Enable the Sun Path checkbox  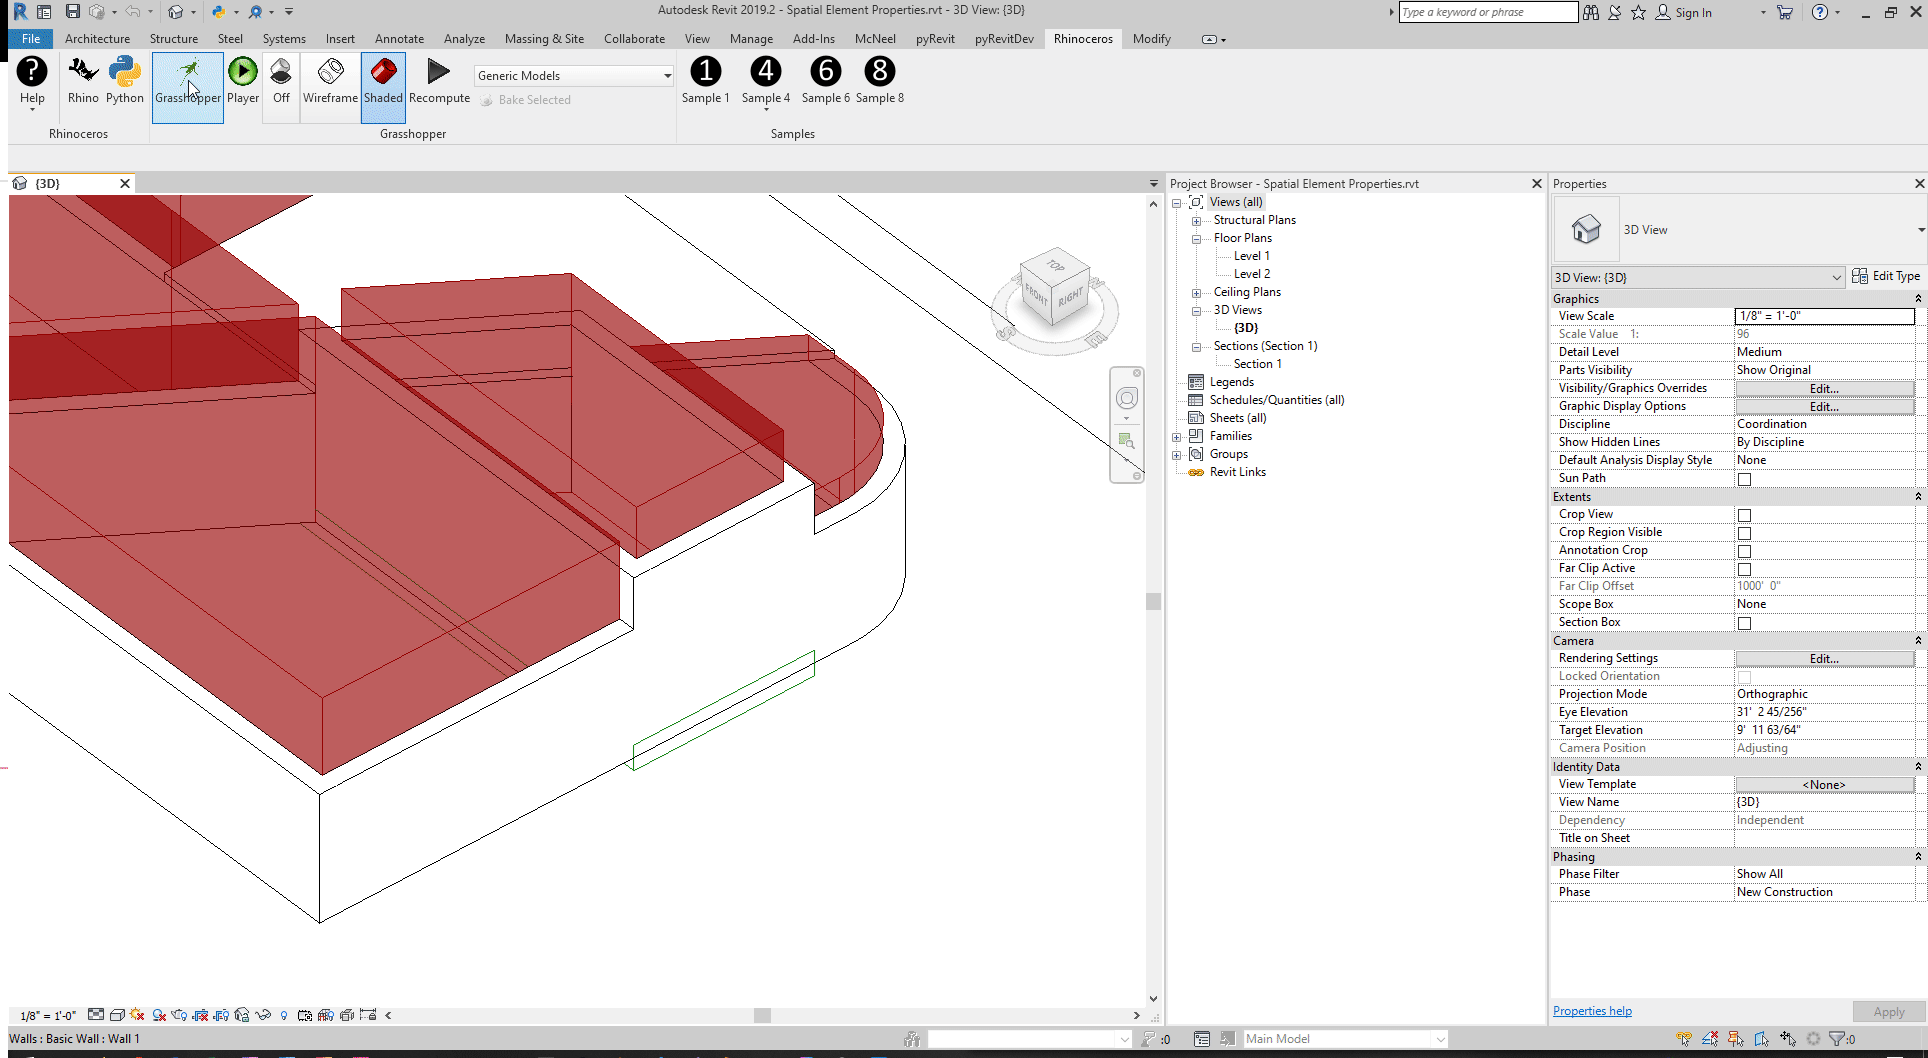tap(1744, 479)
